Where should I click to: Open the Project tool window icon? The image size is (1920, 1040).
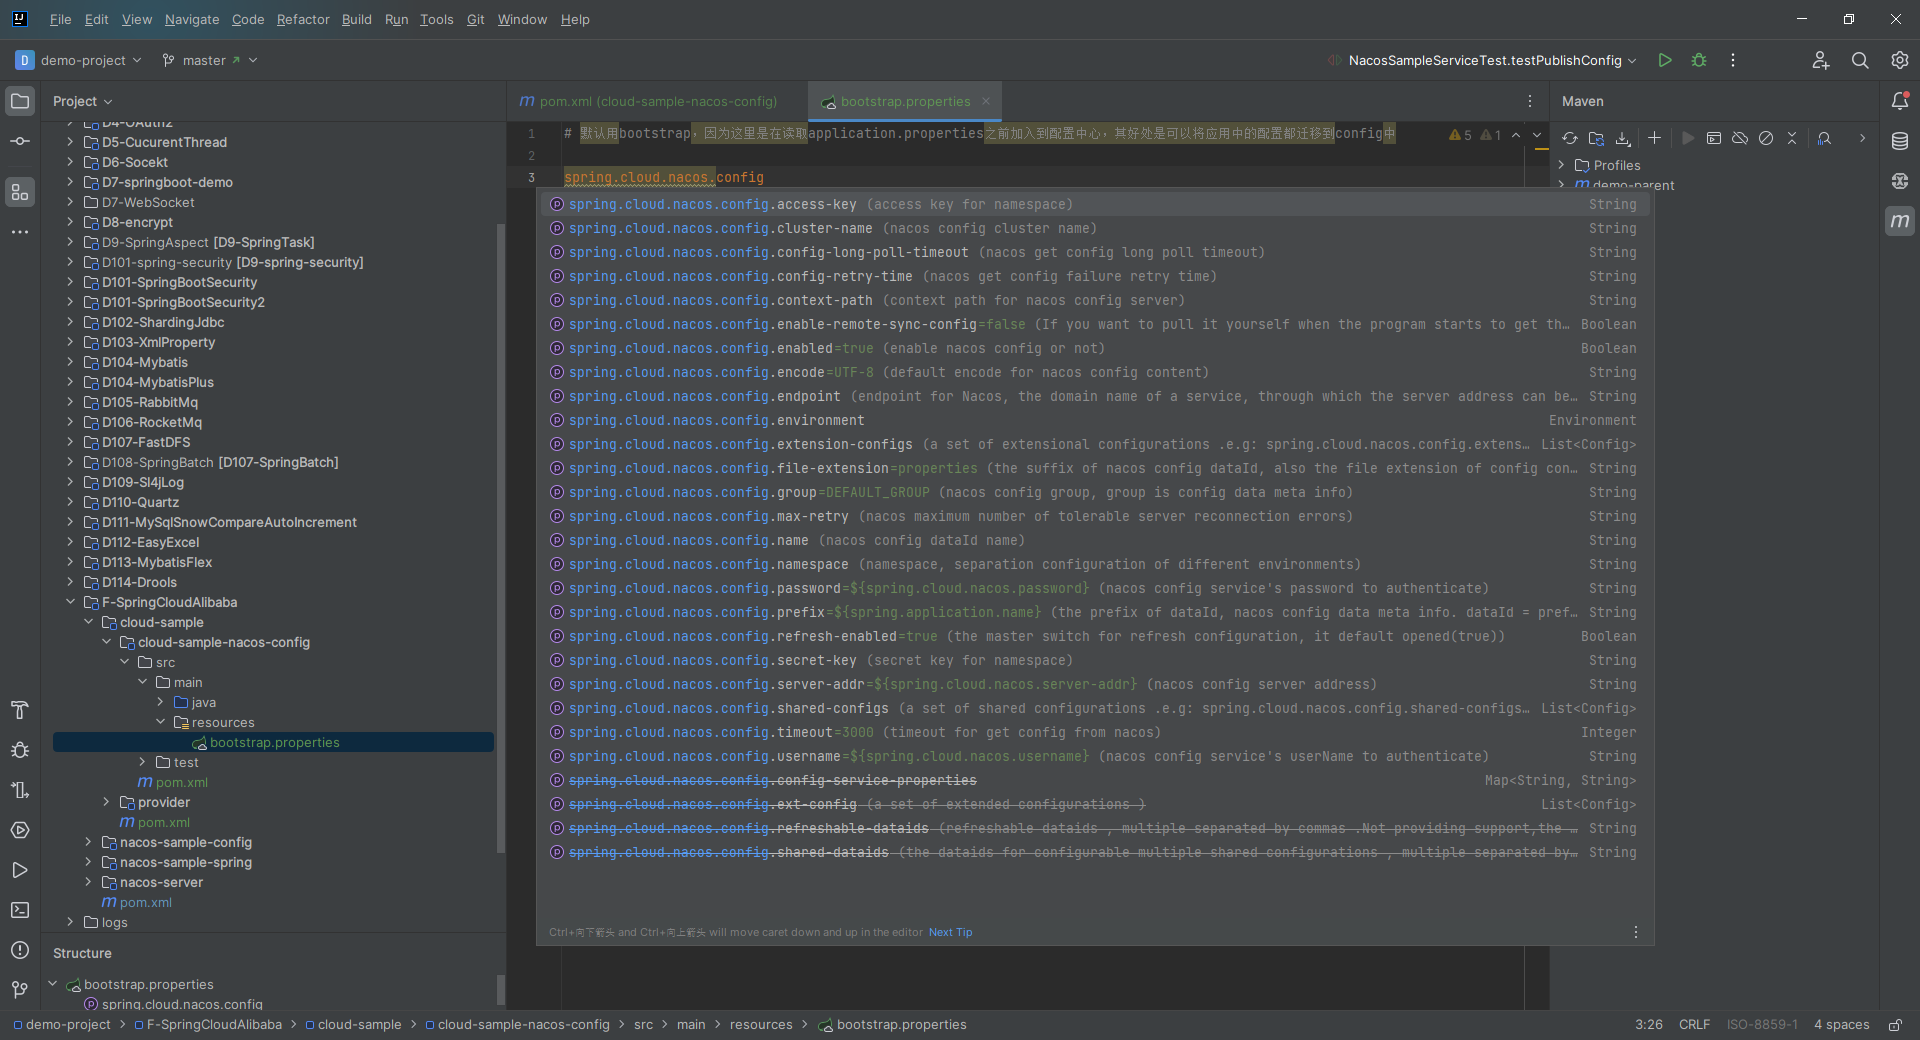[20, 101]
